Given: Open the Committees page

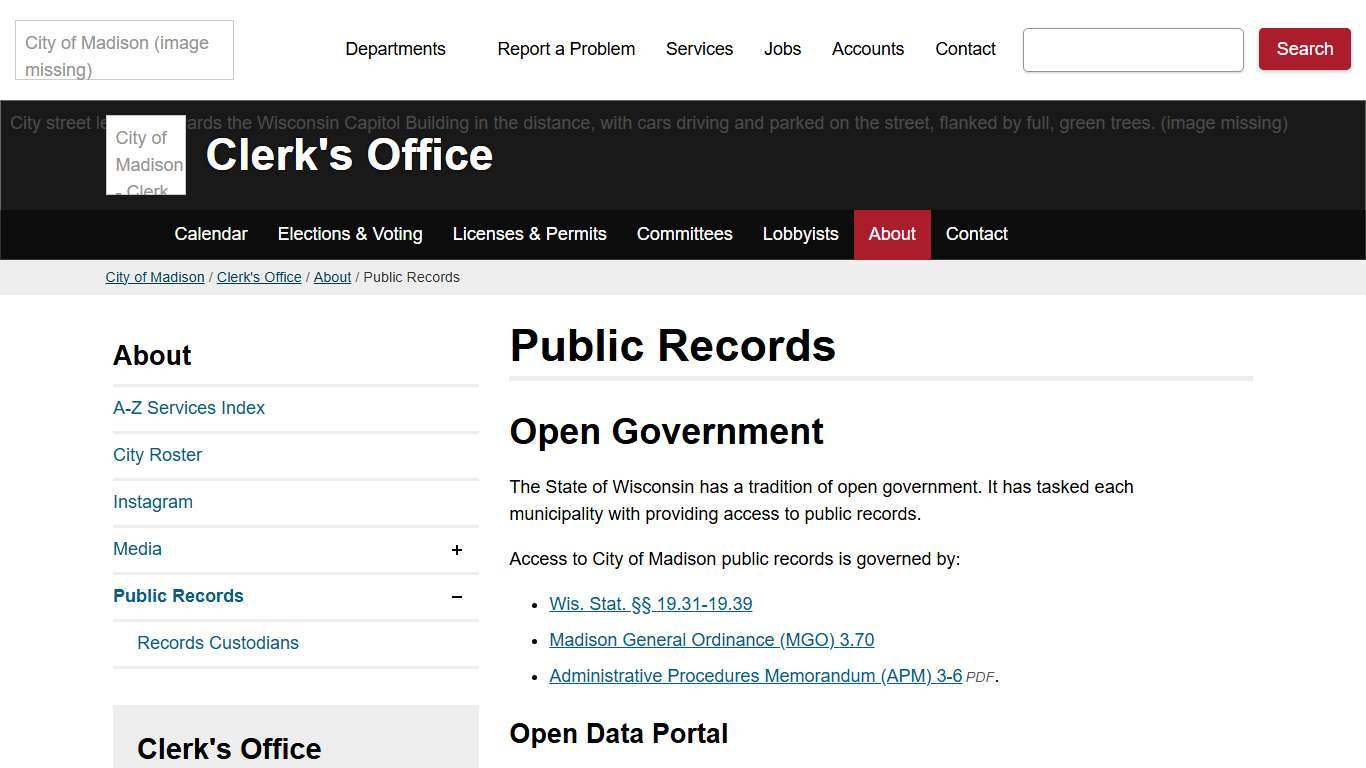Looking at the screenshot, I should point(684,234).
